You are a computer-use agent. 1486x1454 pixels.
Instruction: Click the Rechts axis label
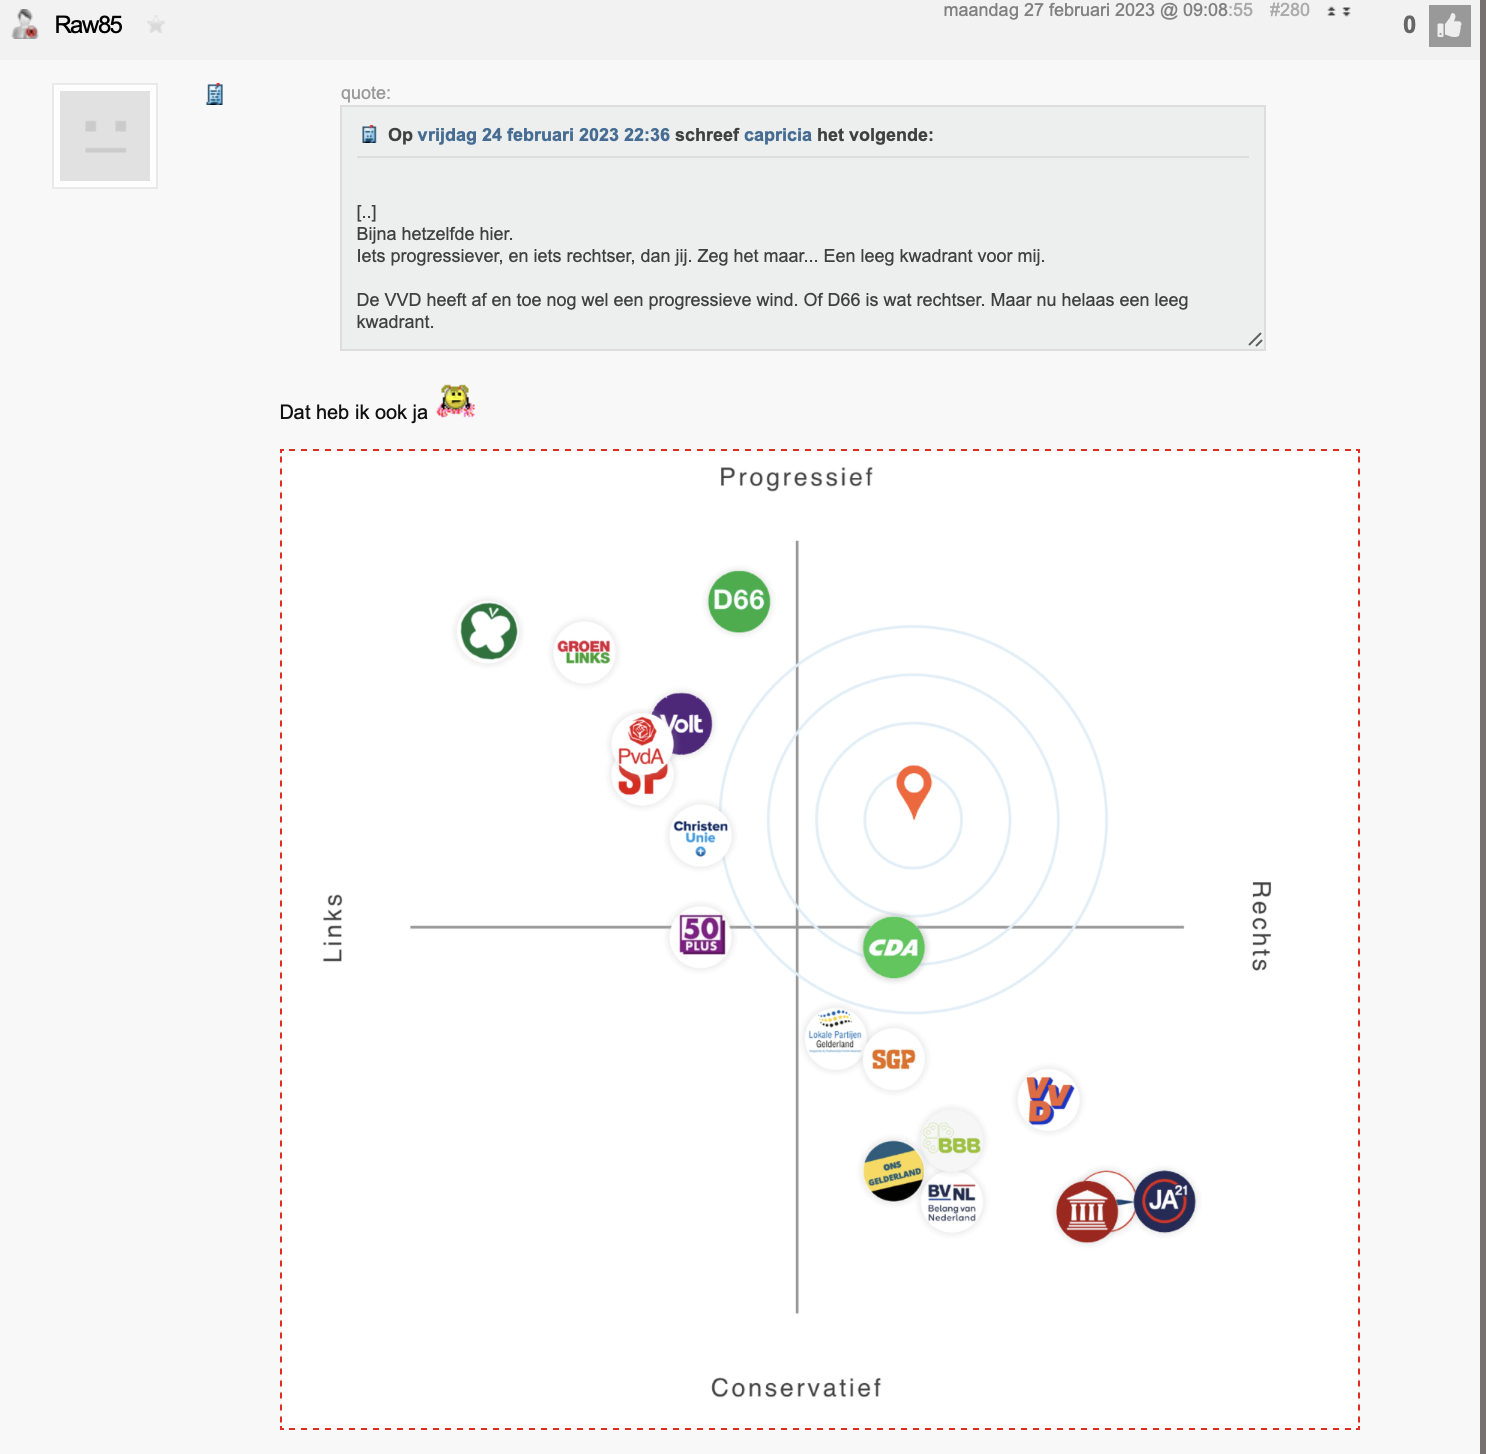[x=1261, y=926]
